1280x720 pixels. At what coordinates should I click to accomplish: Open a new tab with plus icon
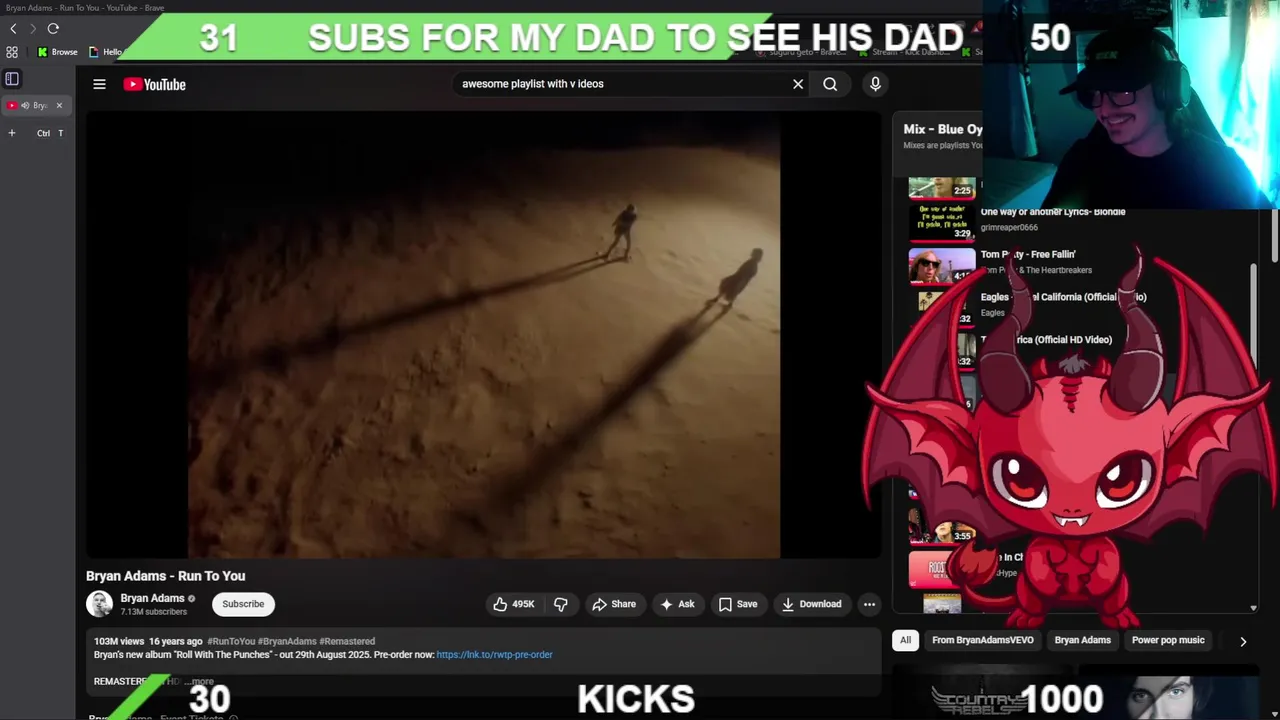point(12,133)
